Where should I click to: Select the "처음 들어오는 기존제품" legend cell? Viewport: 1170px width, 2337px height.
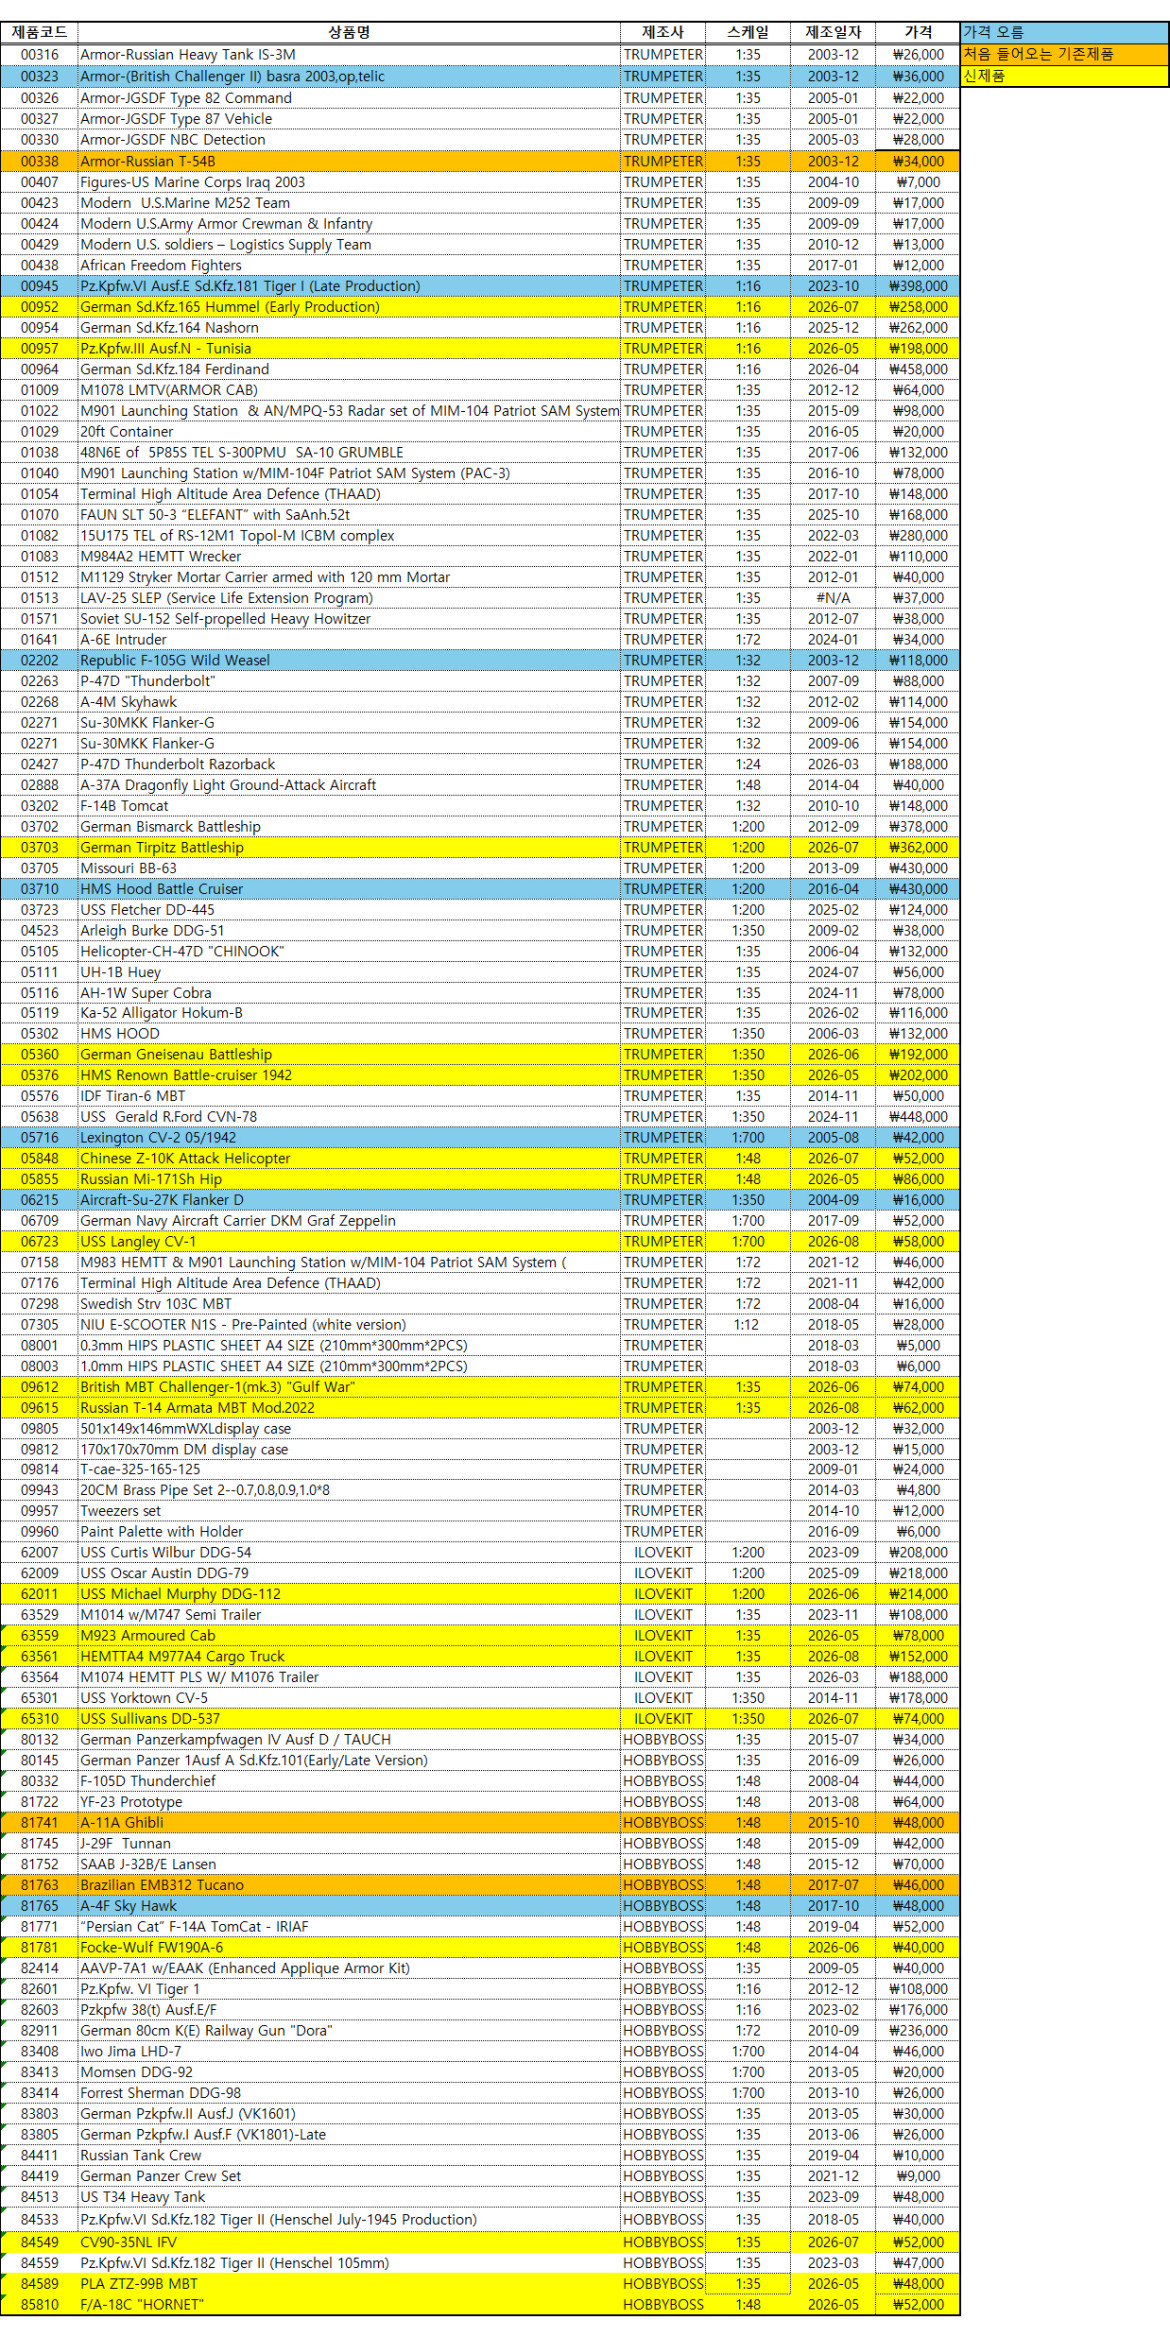tap(1064, 54)
